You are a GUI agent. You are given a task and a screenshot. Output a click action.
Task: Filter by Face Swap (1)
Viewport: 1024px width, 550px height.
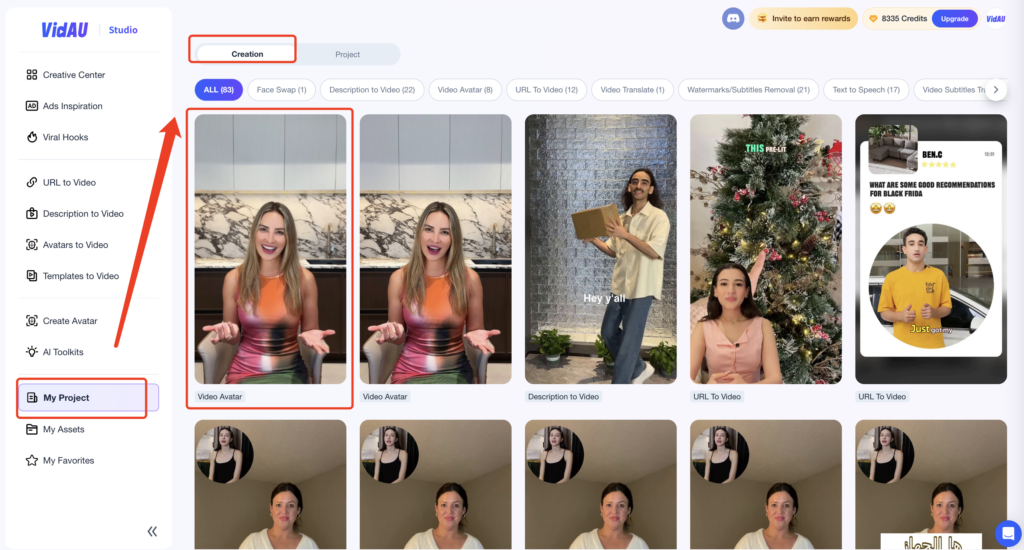[x=281, y=90]
